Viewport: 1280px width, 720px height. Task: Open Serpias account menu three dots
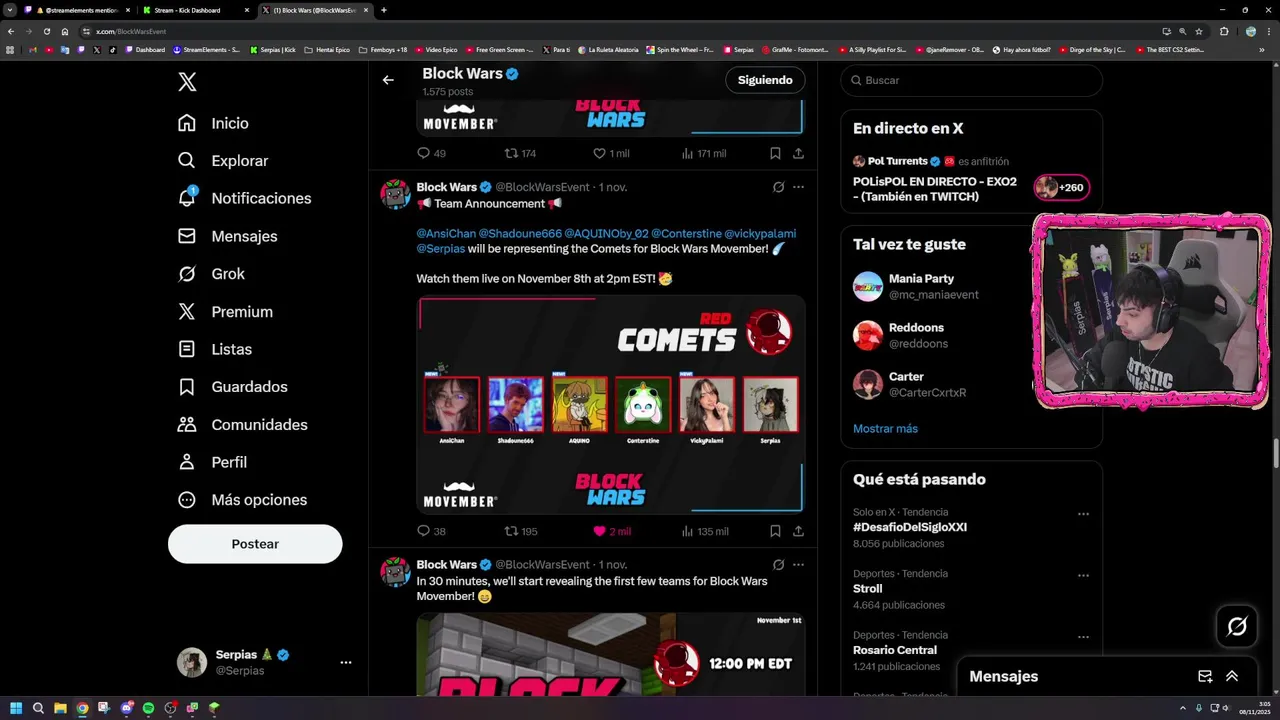(345, 662)
